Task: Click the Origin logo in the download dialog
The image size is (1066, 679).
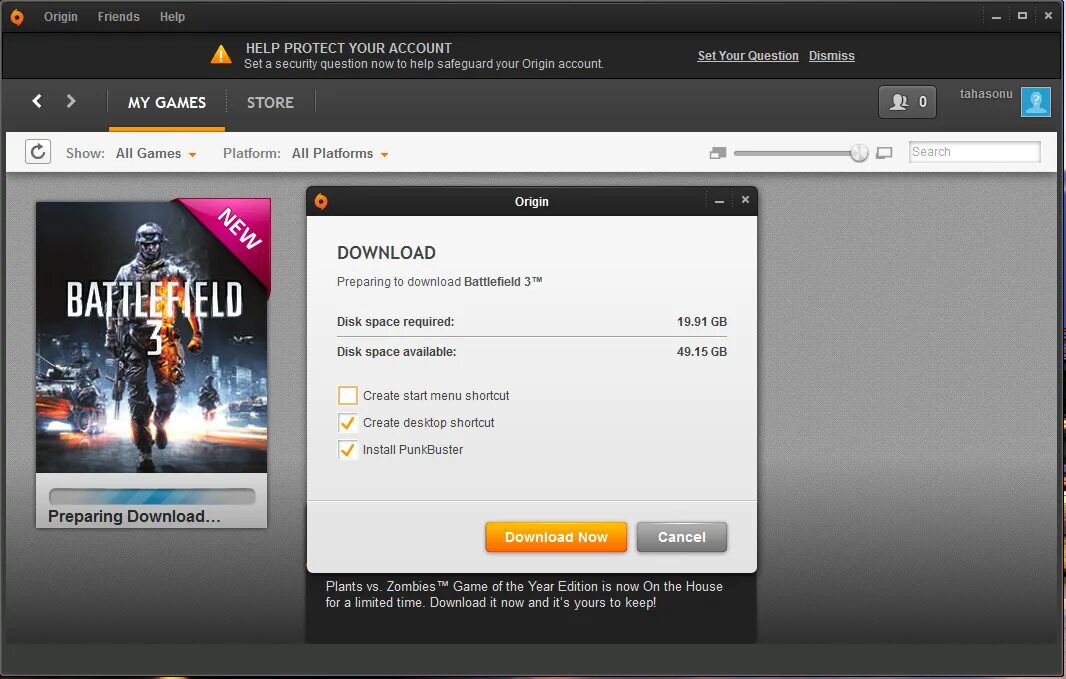Action: (321, 201)
